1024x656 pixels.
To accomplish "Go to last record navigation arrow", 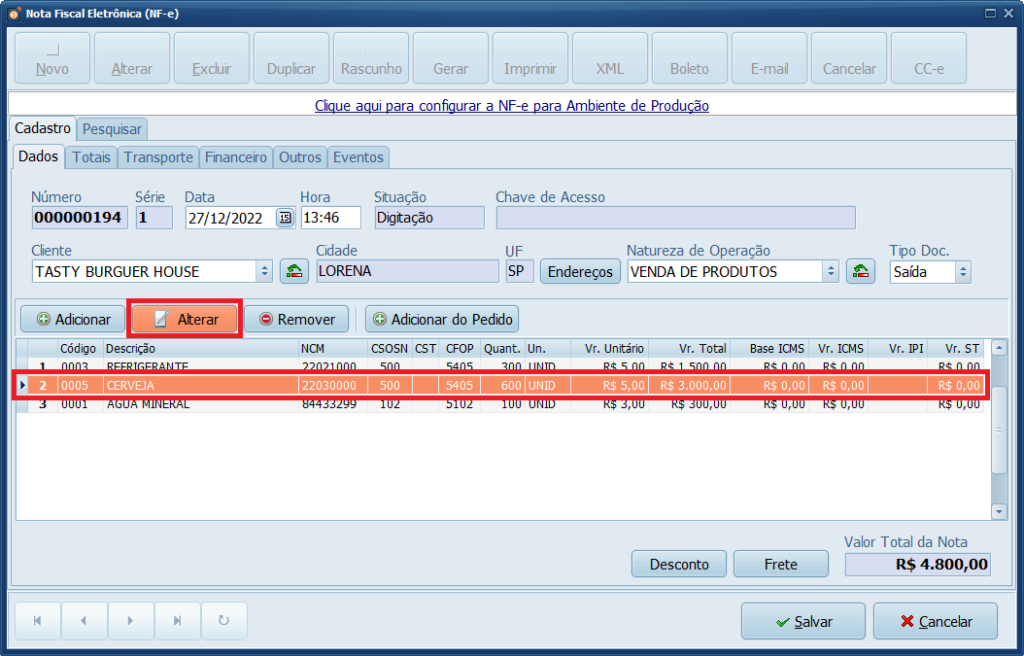I will tap(177, 621).
